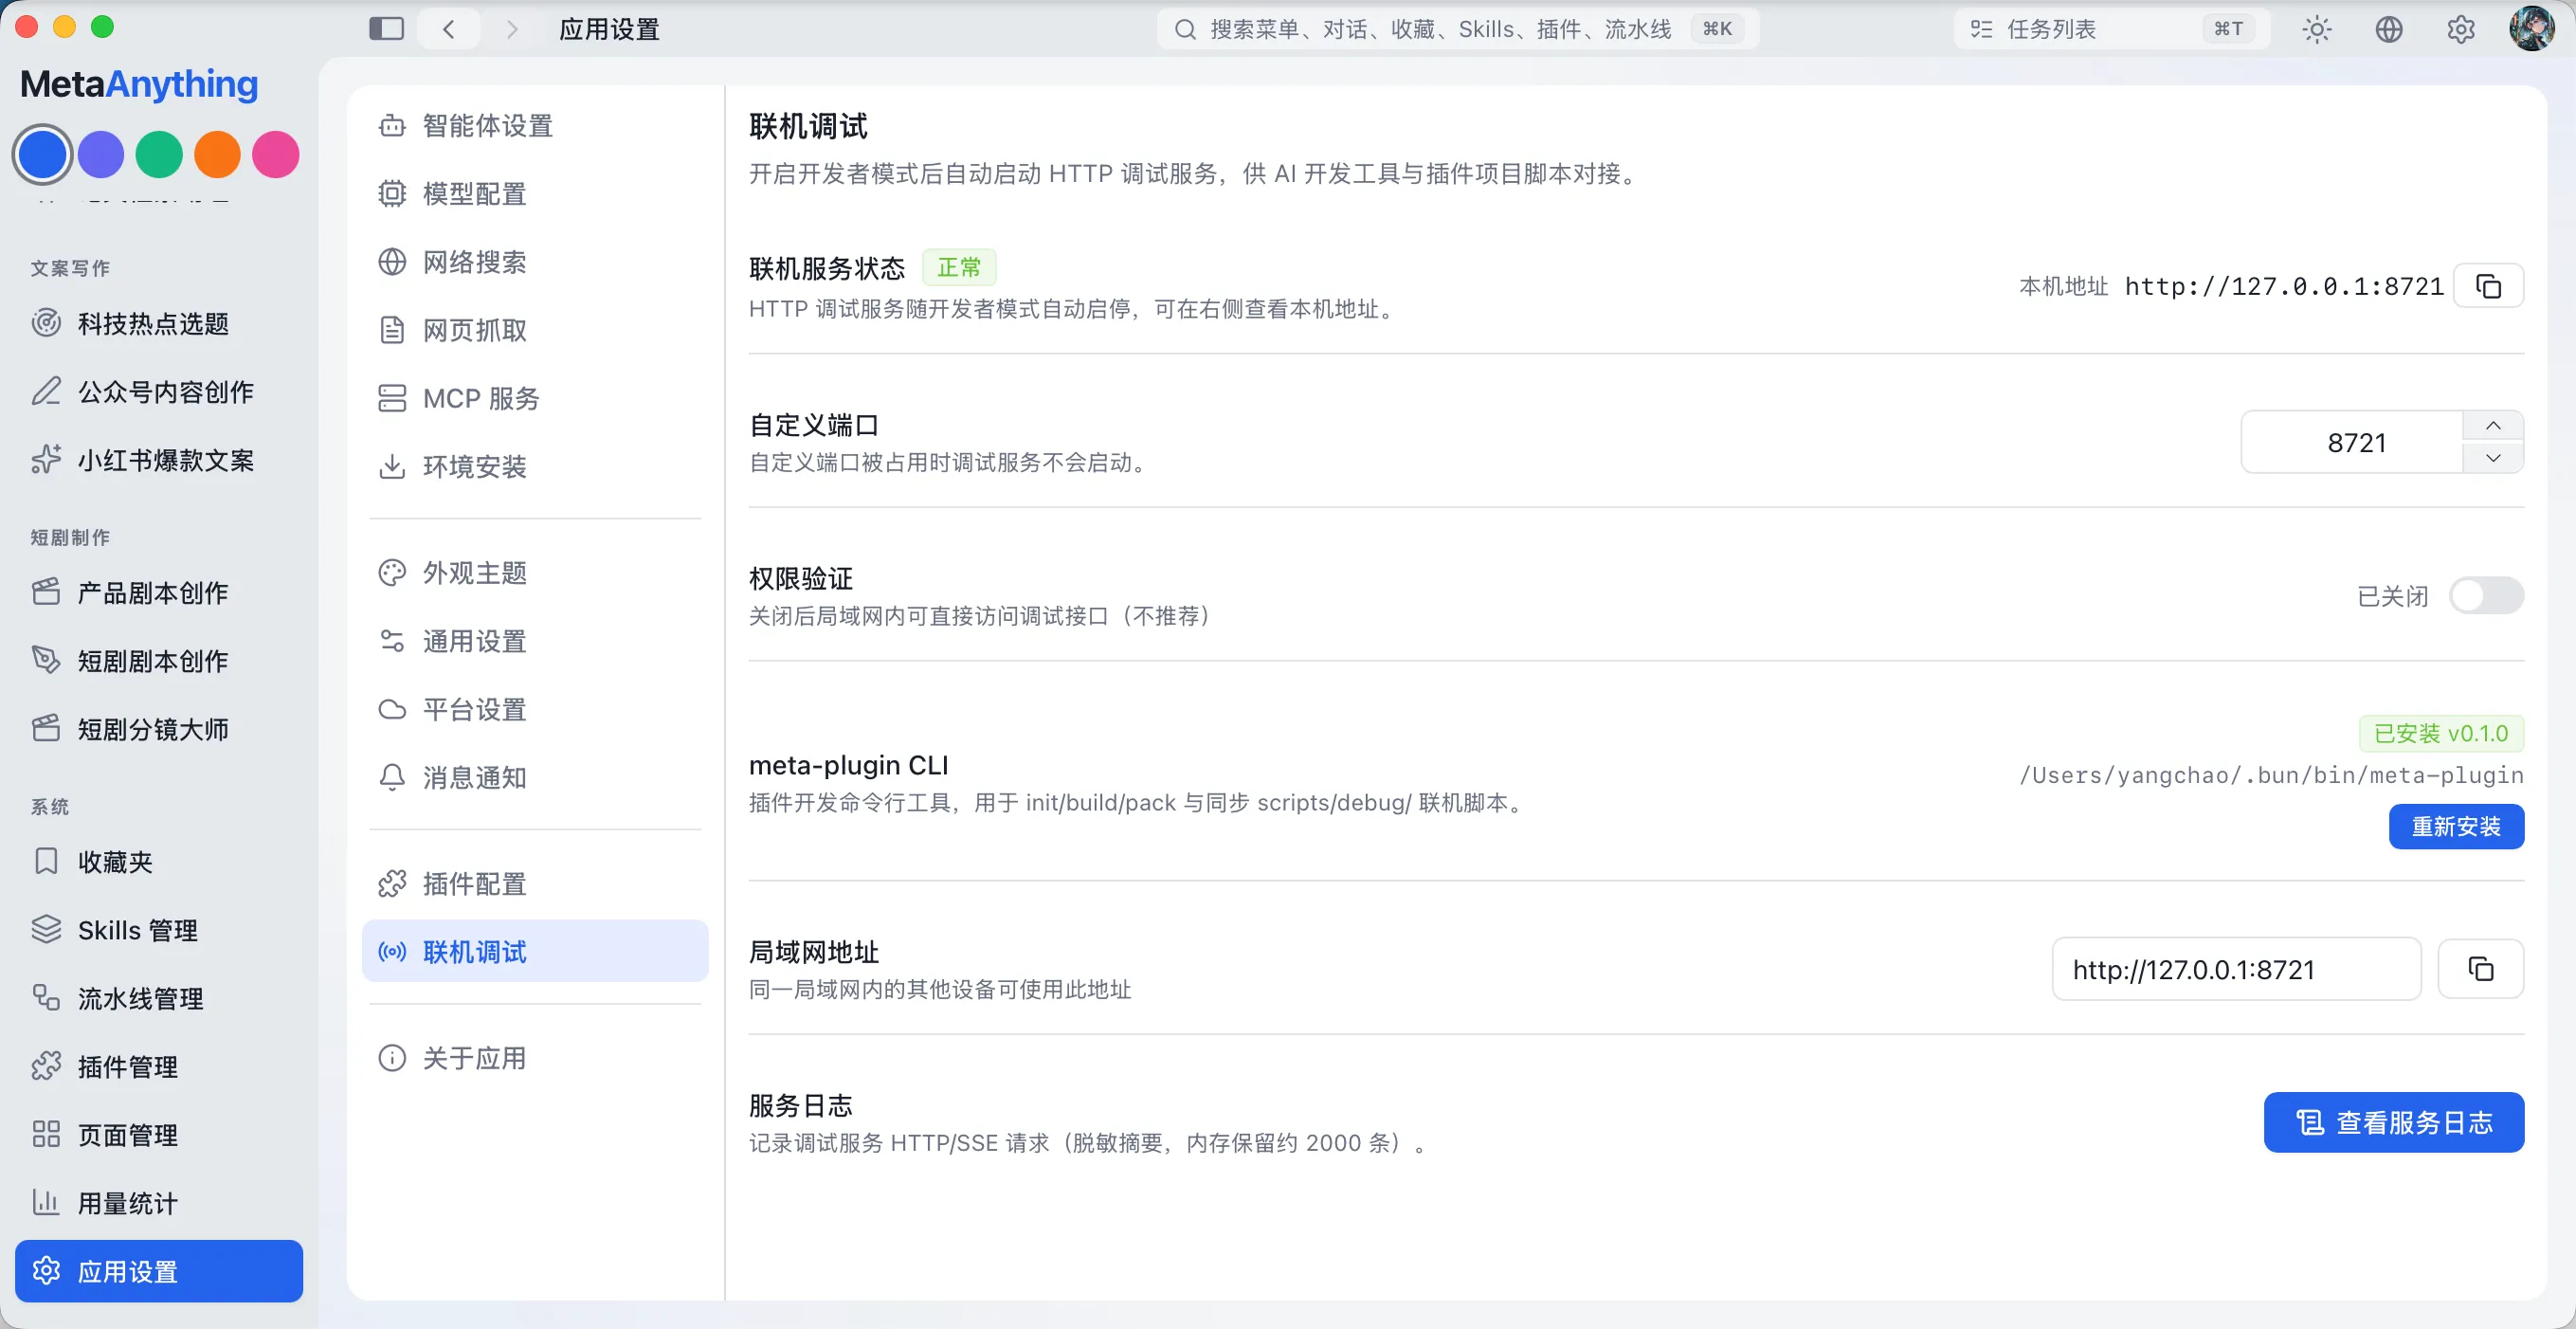Screen dimensions: 2576x1329
Task: Click the Skills 管理 layers icon
Action: [46, 929]
